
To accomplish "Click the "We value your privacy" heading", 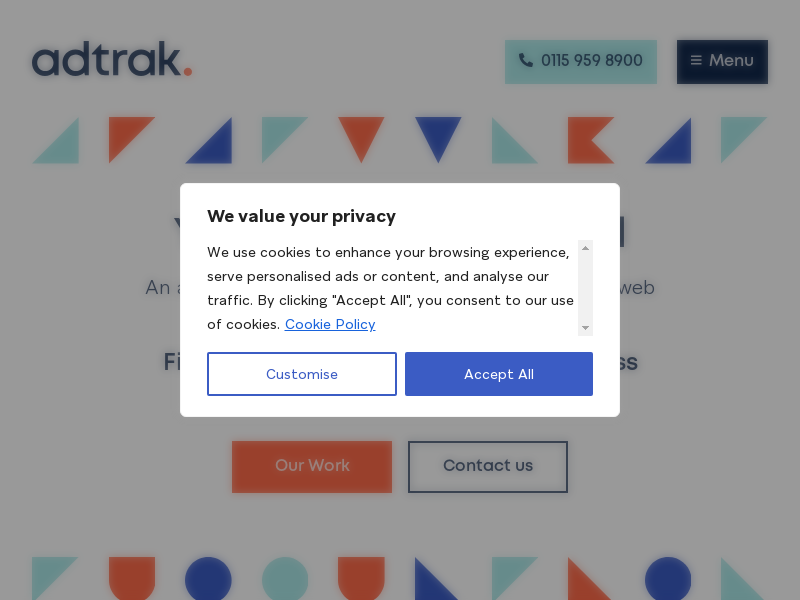I will [301, 216].
